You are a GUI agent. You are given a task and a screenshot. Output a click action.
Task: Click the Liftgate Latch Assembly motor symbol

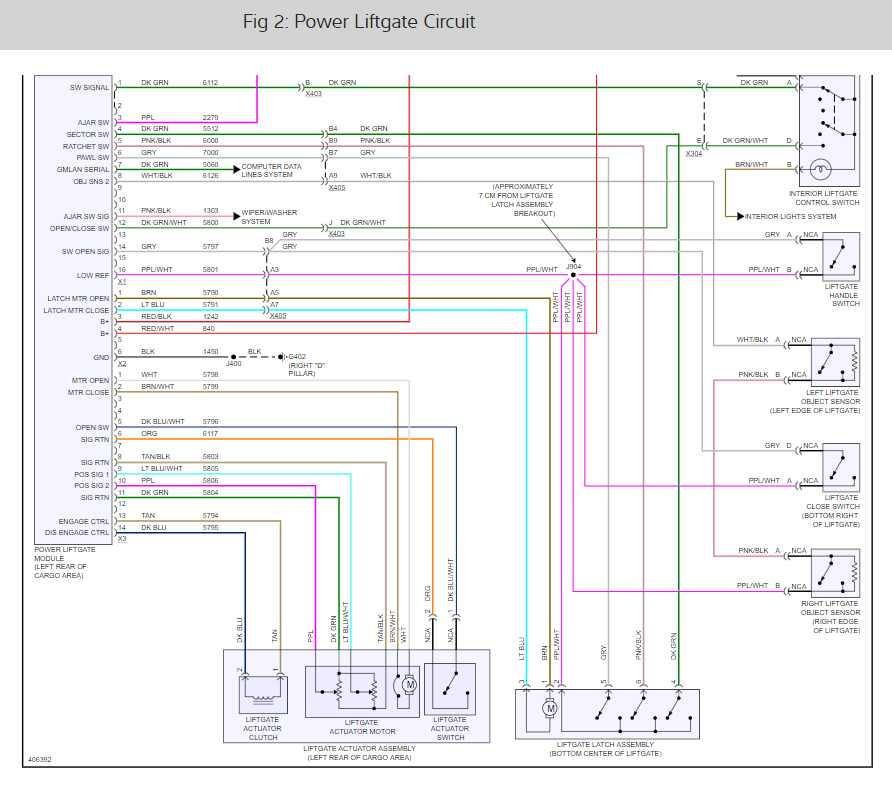tap(550, 709)
